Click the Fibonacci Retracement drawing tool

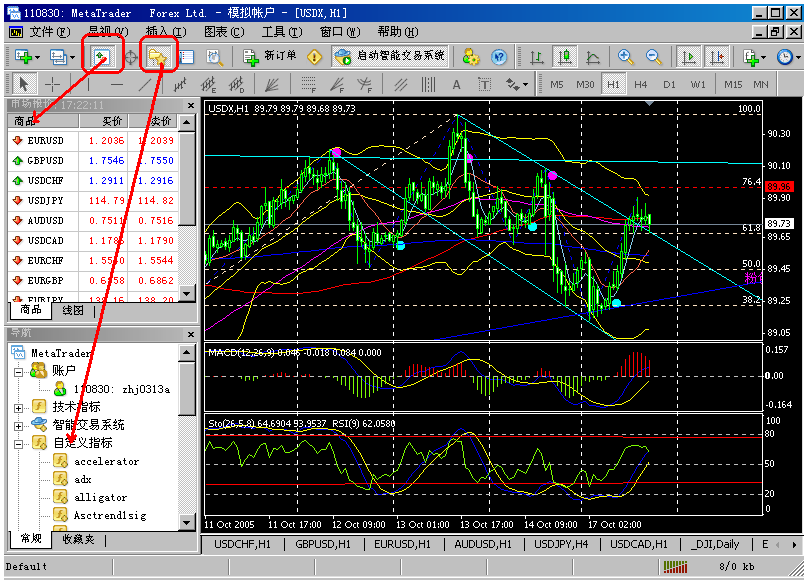310,86
